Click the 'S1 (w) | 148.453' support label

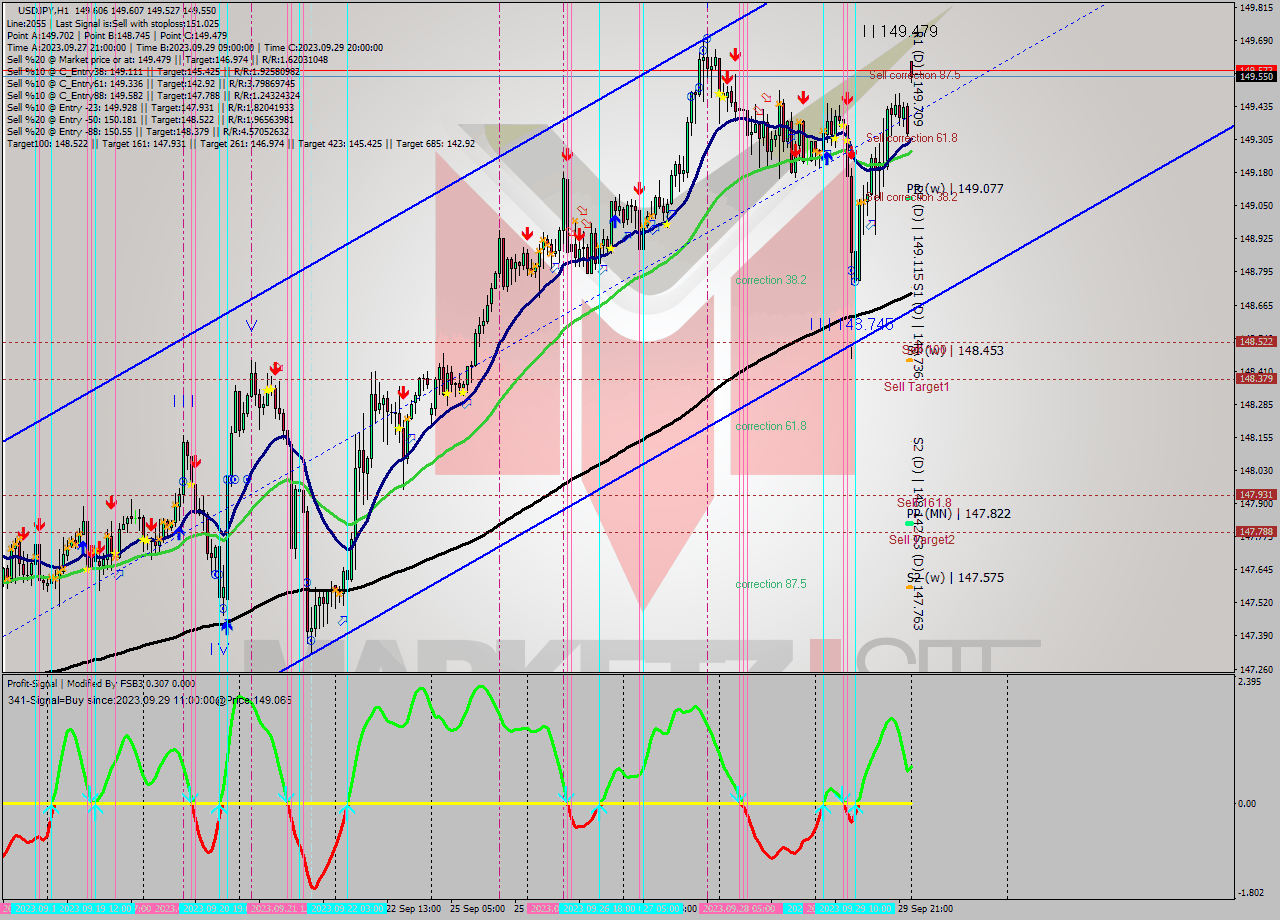(x=954, y=351)
